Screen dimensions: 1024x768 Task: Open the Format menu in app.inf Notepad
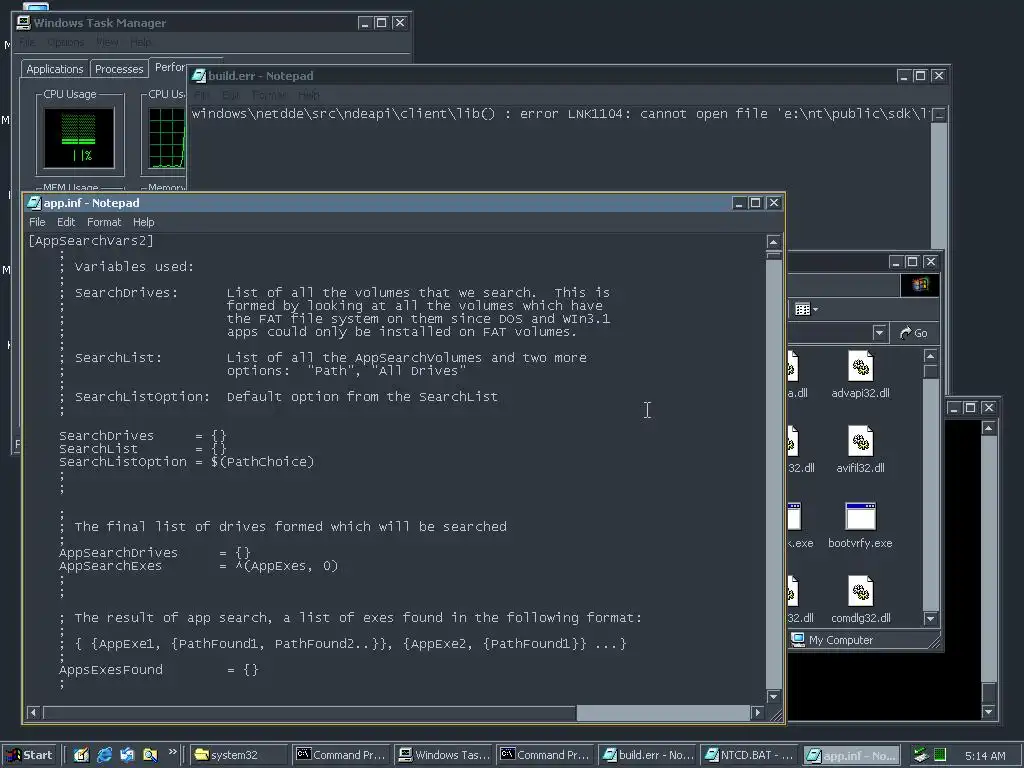pyautogui.click(x=104, y=222)
